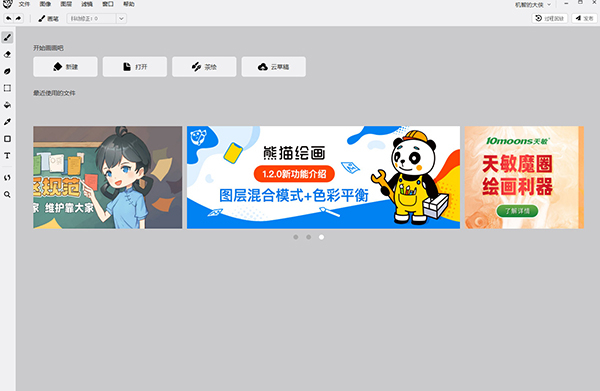Open the anime girl community rules banner
600x391 pixels.
pyautogui.click(x=108, y=178)
